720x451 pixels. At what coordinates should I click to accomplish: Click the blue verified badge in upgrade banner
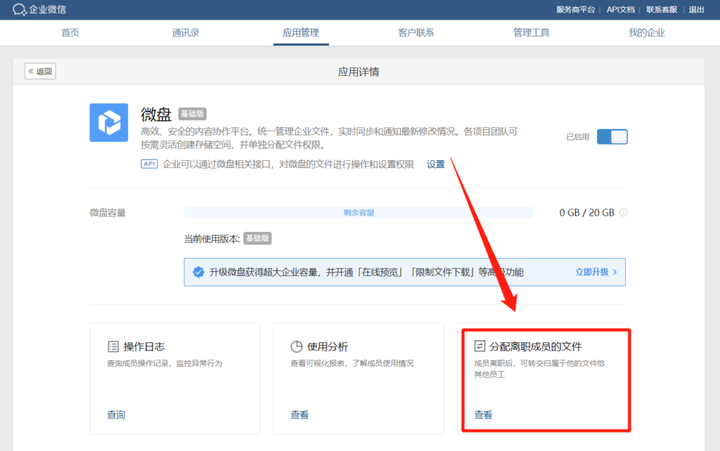click(x=198, y=272)
